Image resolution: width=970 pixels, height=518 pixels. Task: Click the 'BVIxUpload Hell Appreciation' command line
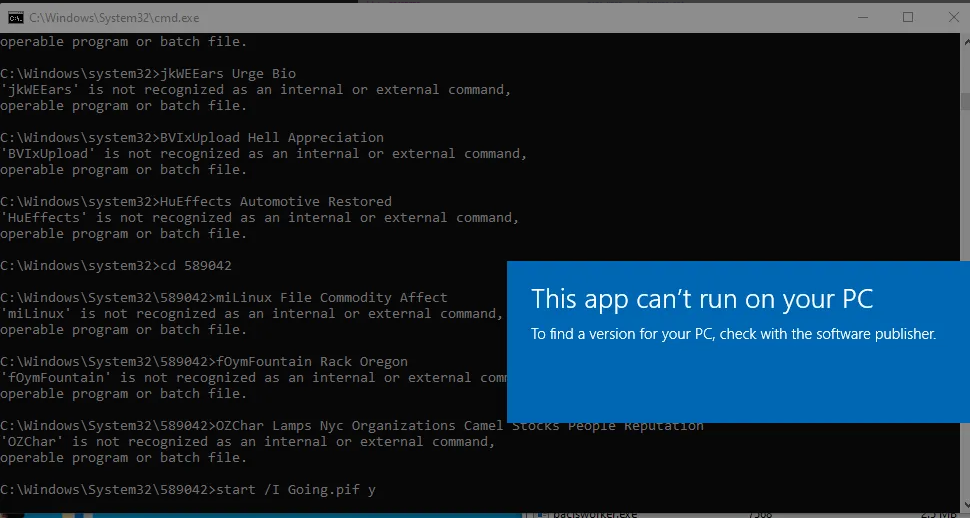(x=192, y=137)
